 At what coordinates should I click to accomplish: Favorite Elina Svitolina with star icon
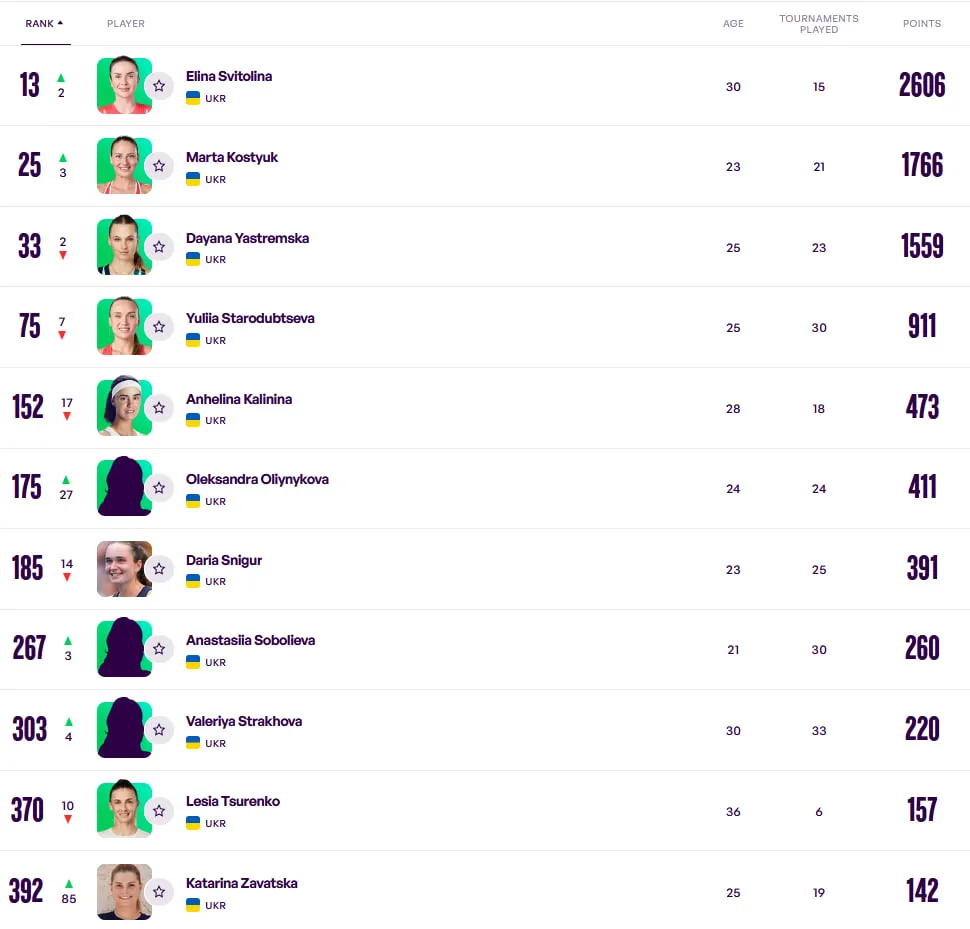[x=159, y=86]
